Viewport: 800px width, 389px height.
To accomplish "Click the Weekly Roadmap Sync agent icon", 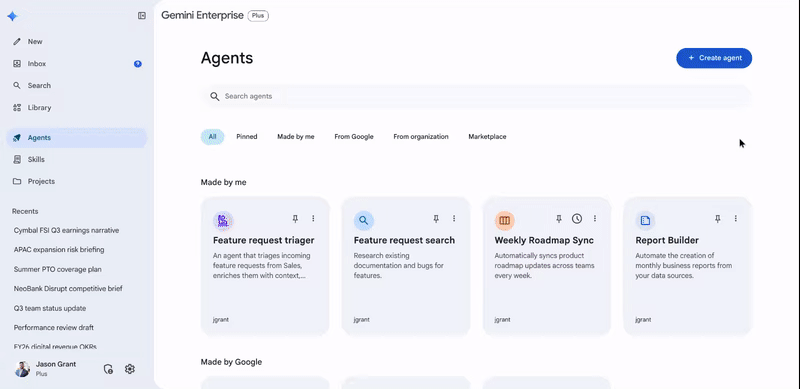I will coord(505,221).
